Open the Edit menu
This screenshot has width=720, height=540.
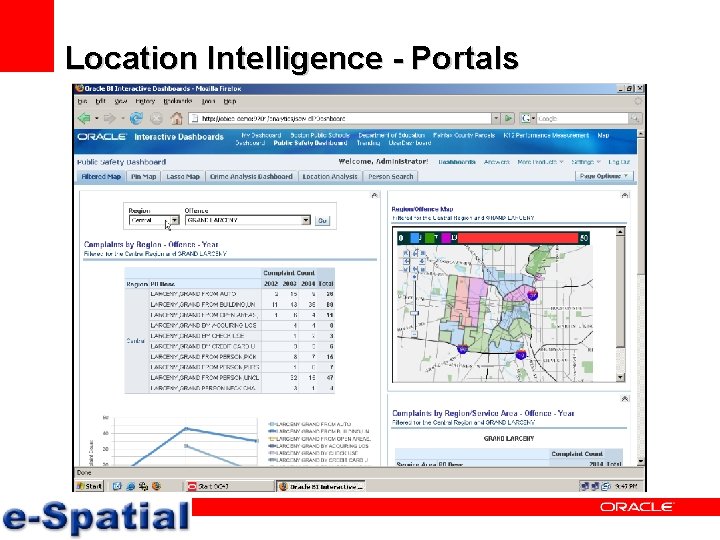coord(100,101)
